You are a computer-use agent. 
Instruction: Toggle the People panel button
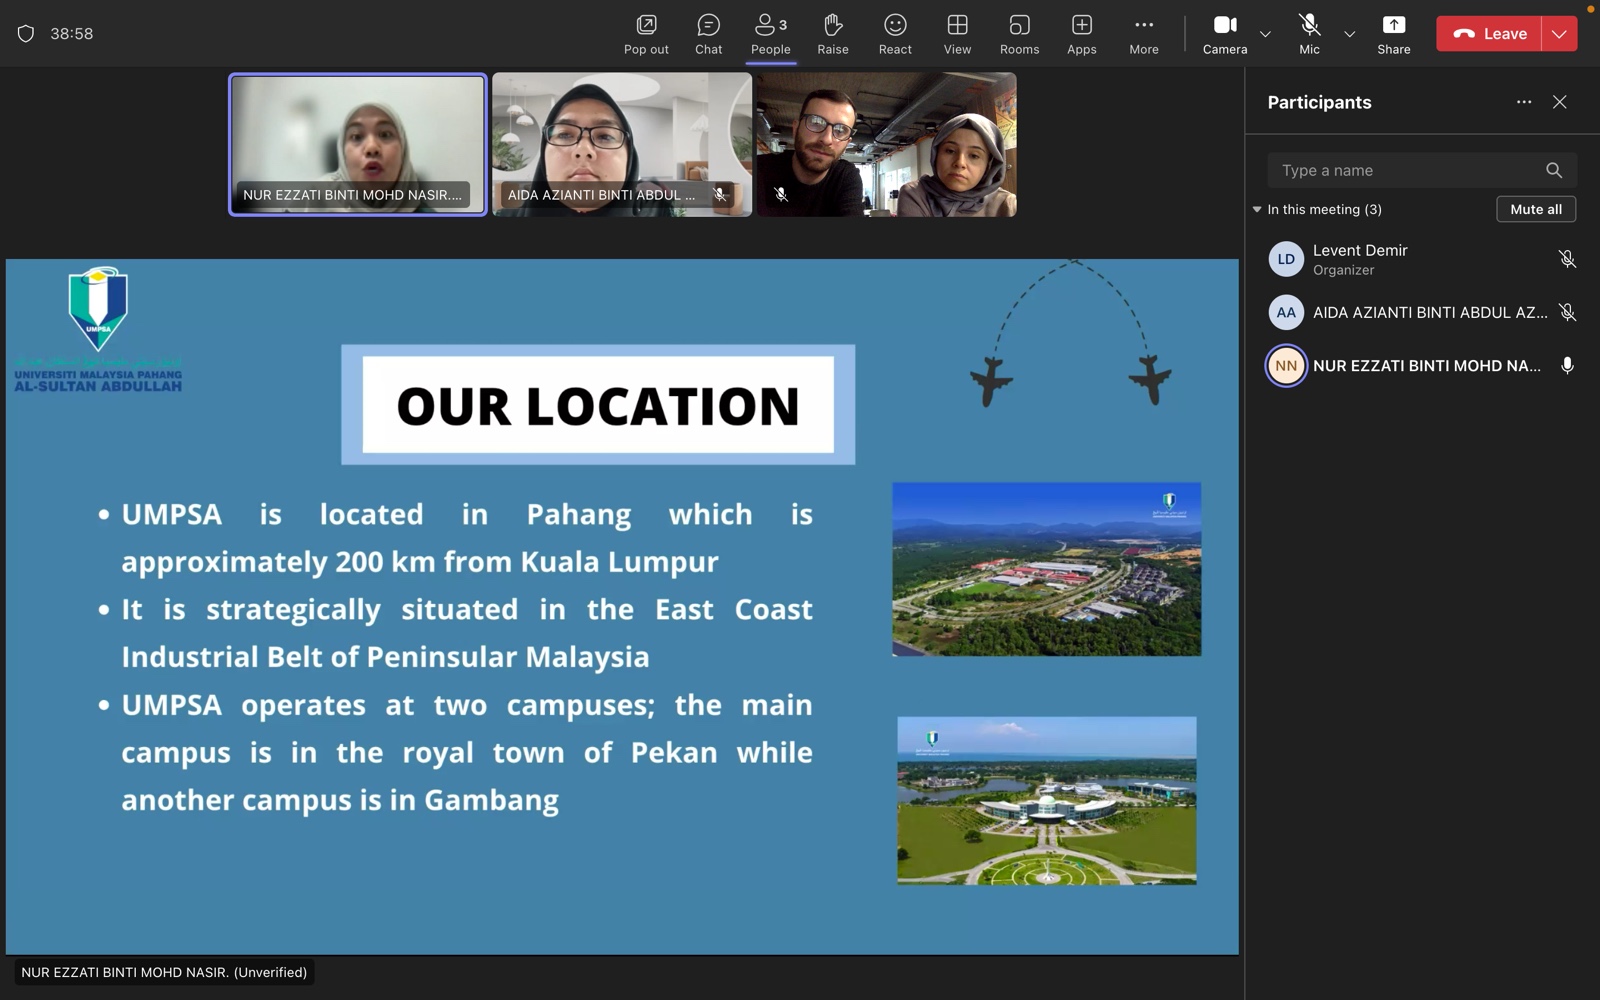(x=770, y=34)
